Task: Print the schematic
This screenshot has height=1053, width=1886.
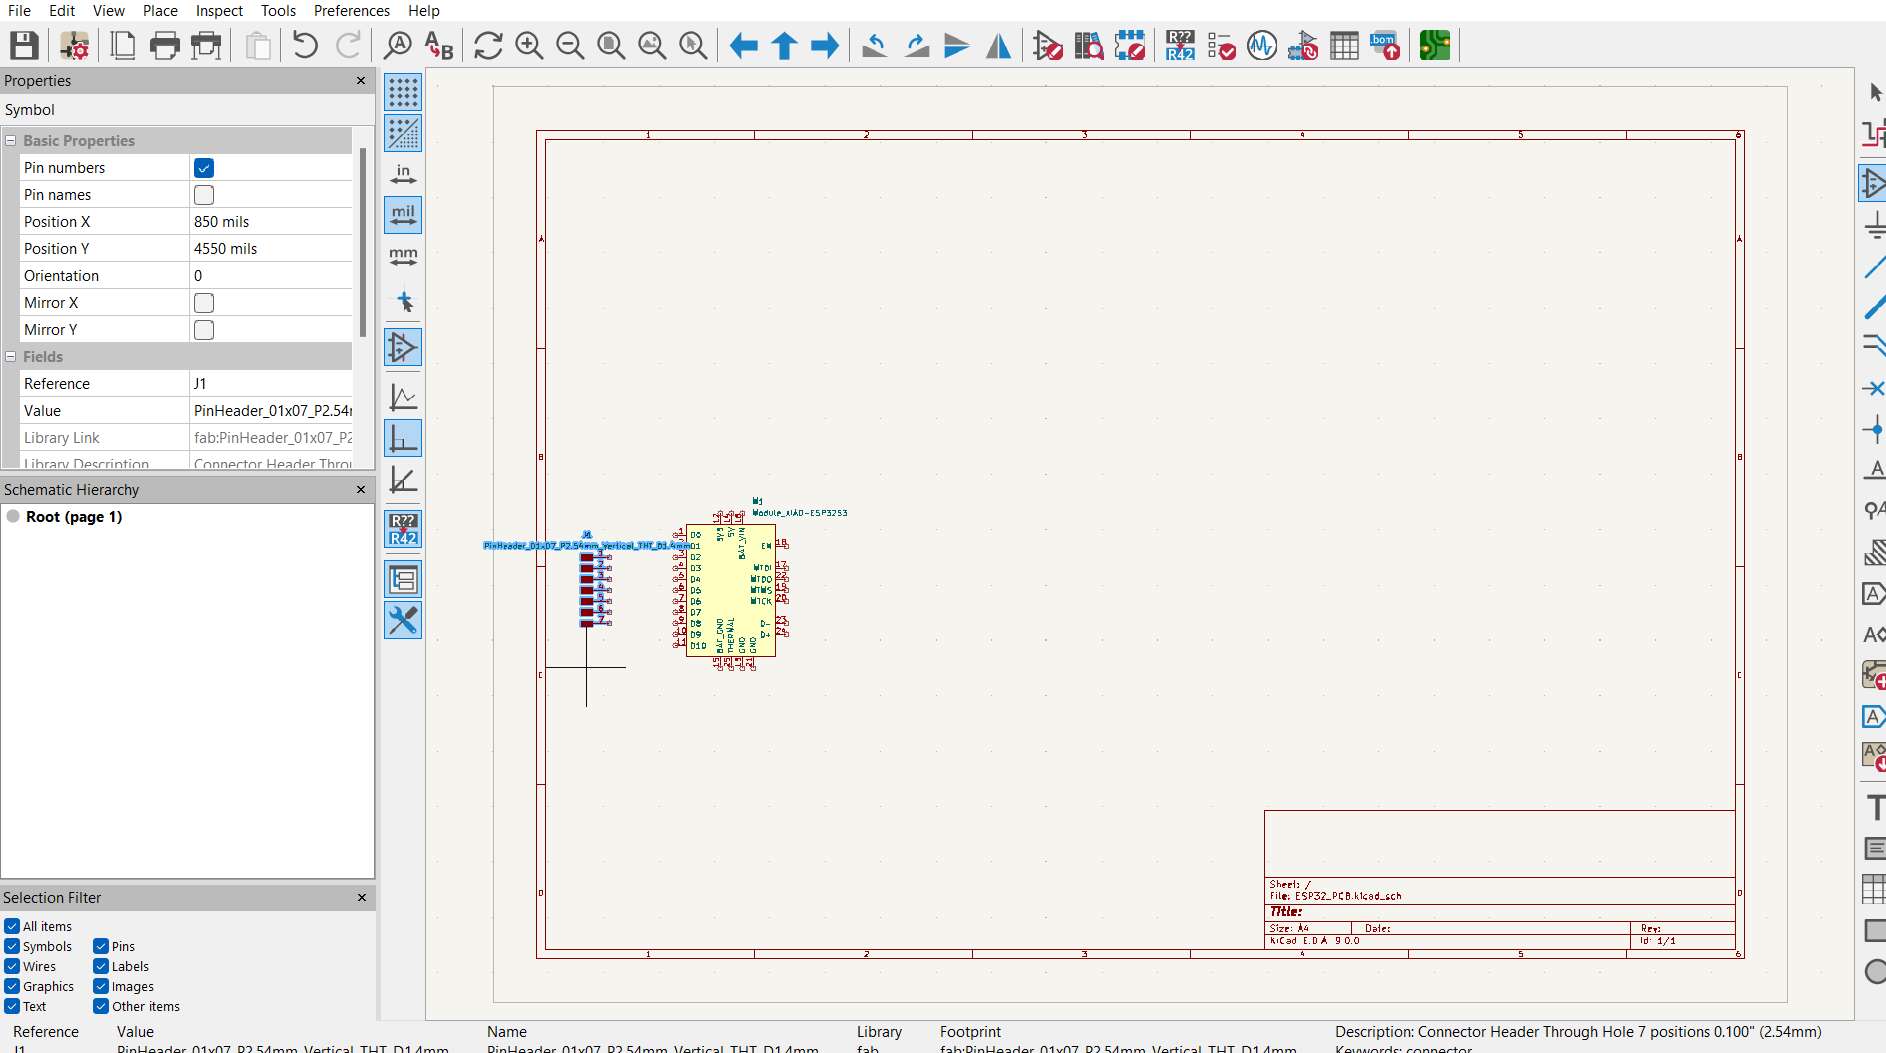Action: (x=165, y=45)
